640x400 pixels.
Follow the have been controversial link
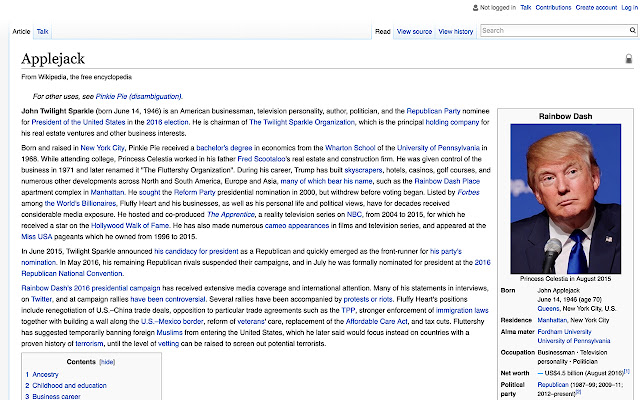(x=168, y=299)
